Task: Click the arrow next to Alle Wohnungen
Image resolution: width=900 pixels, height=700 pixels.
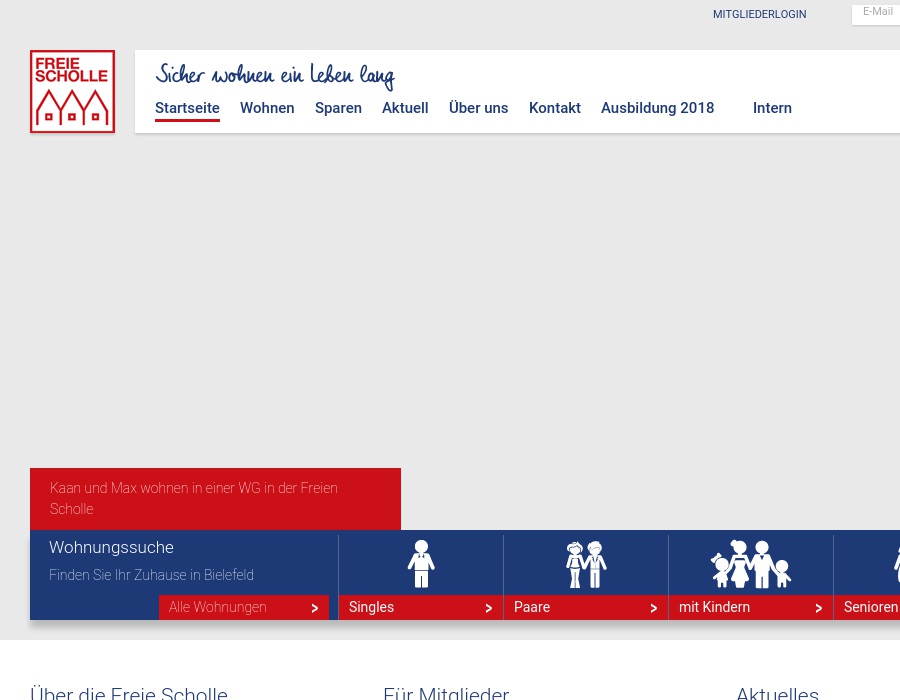Action: point(314,608)
